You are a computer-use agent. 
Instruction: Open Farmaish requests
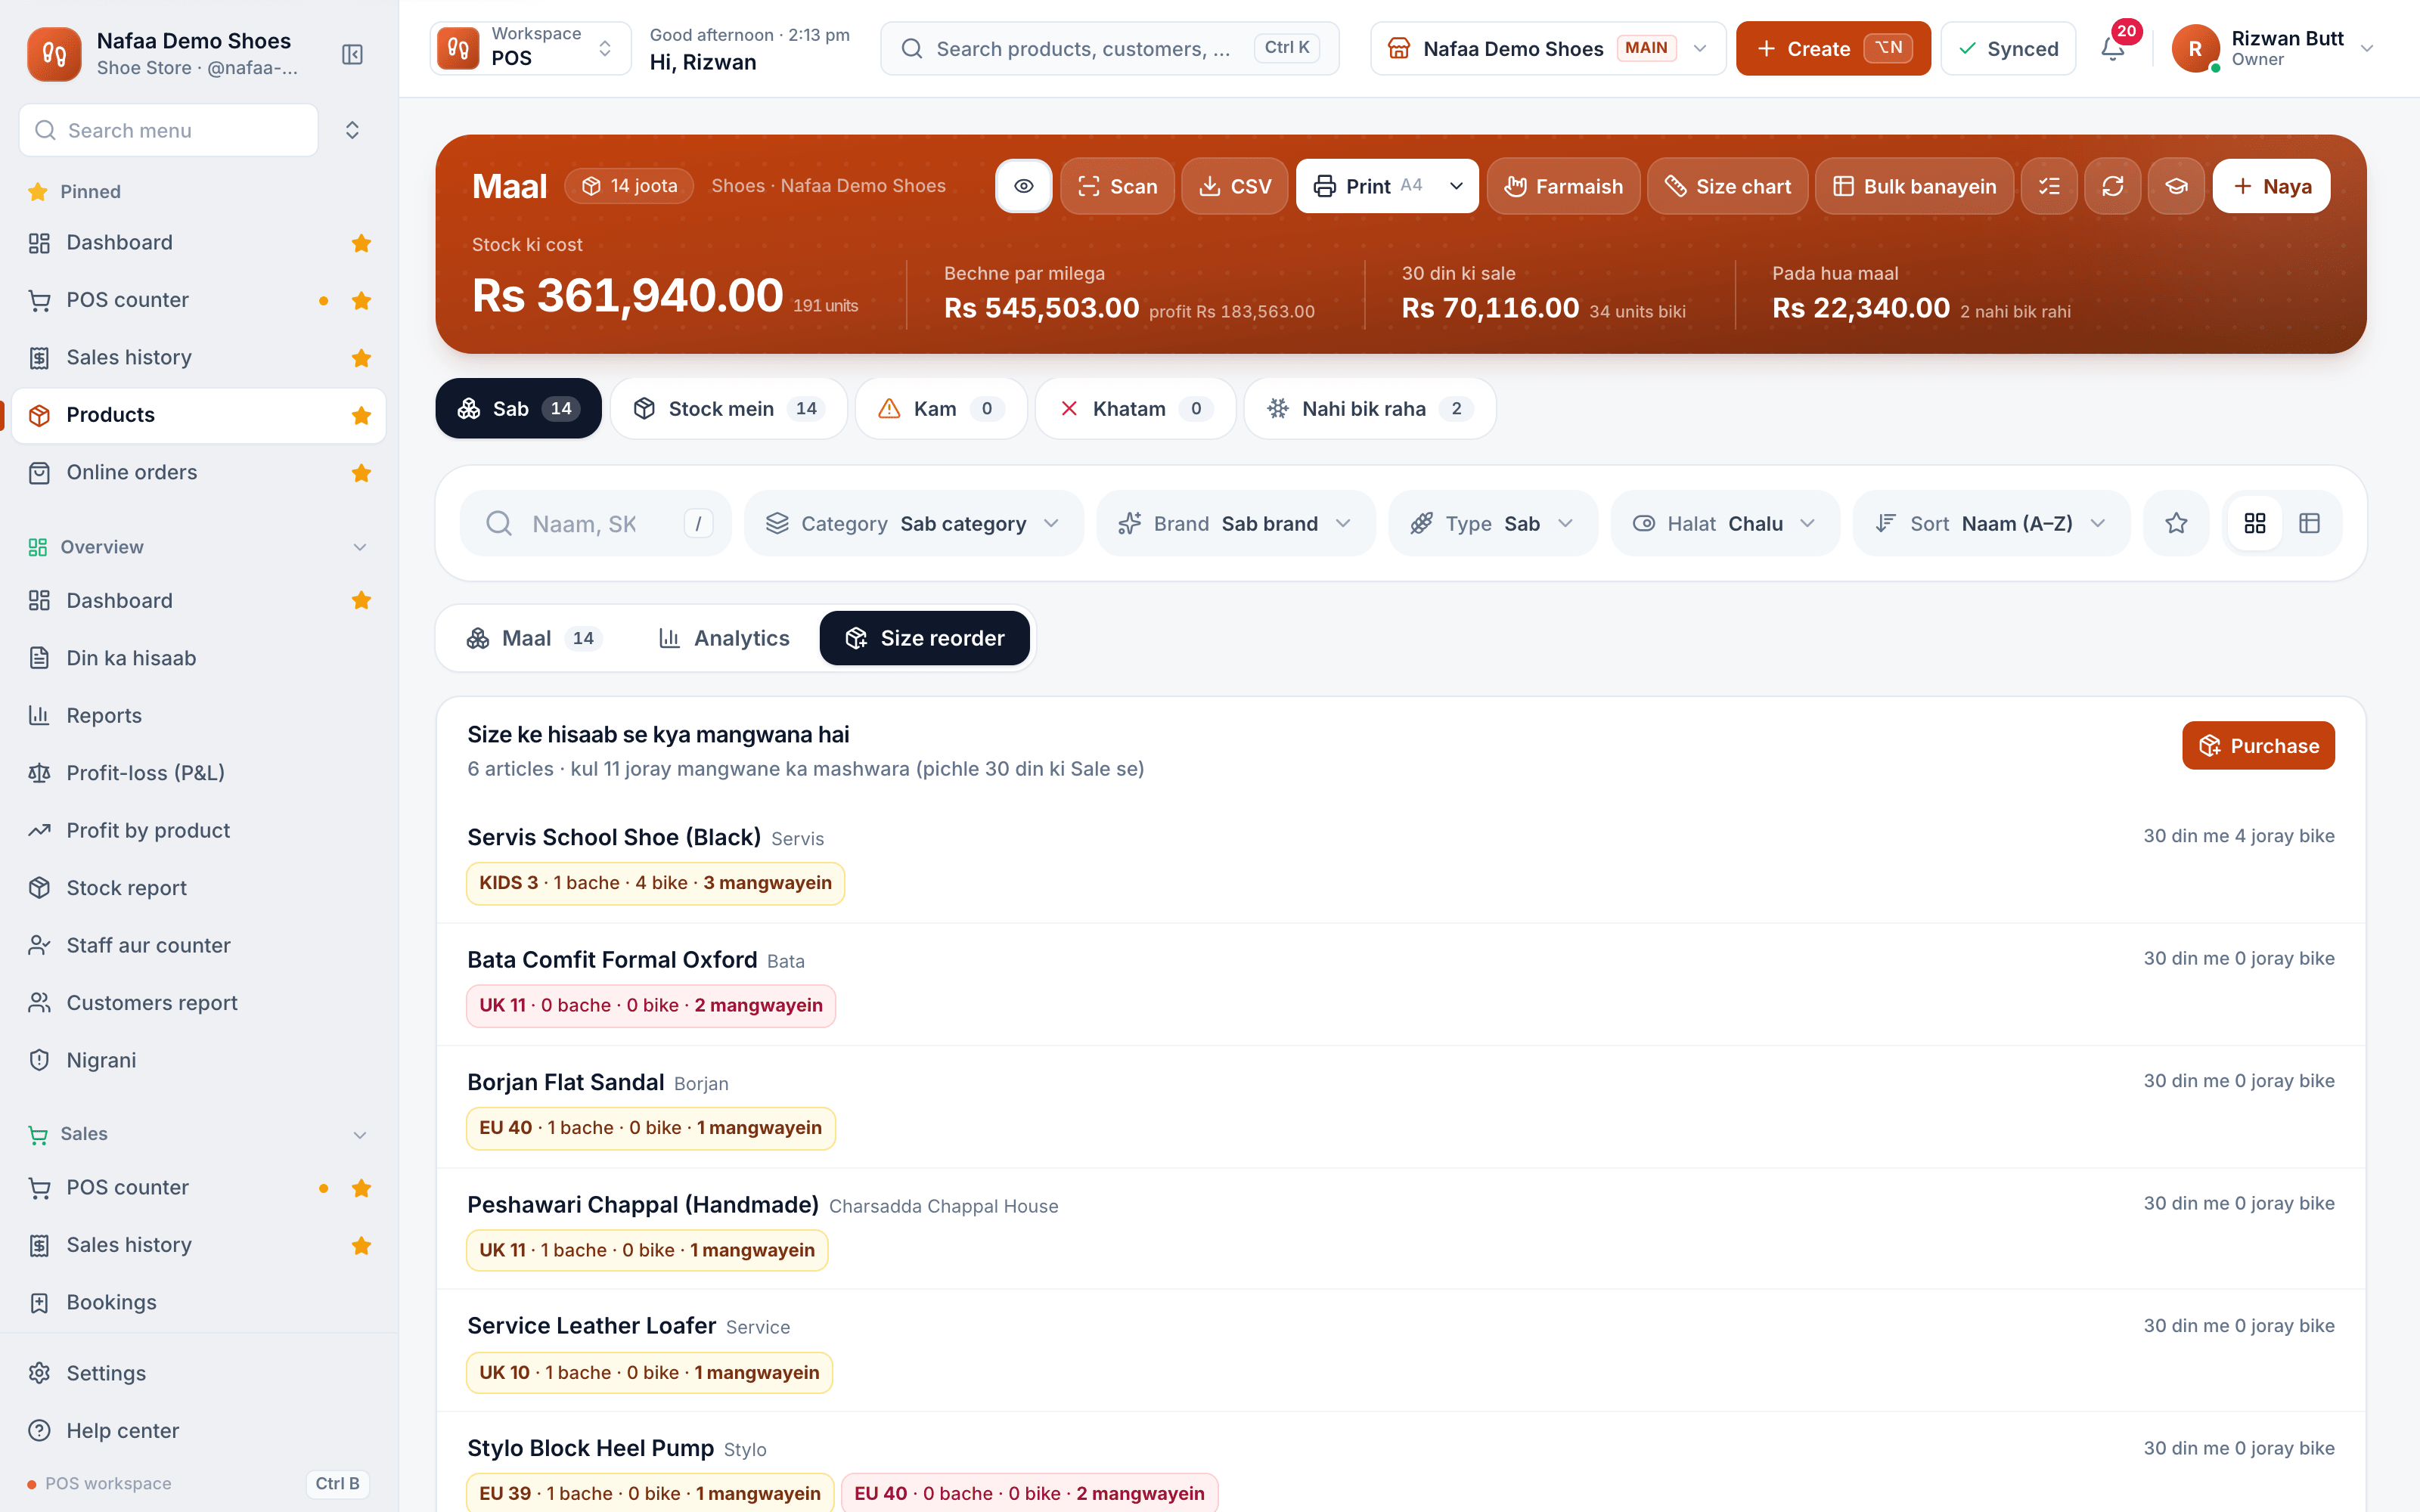click(1563, 186)
